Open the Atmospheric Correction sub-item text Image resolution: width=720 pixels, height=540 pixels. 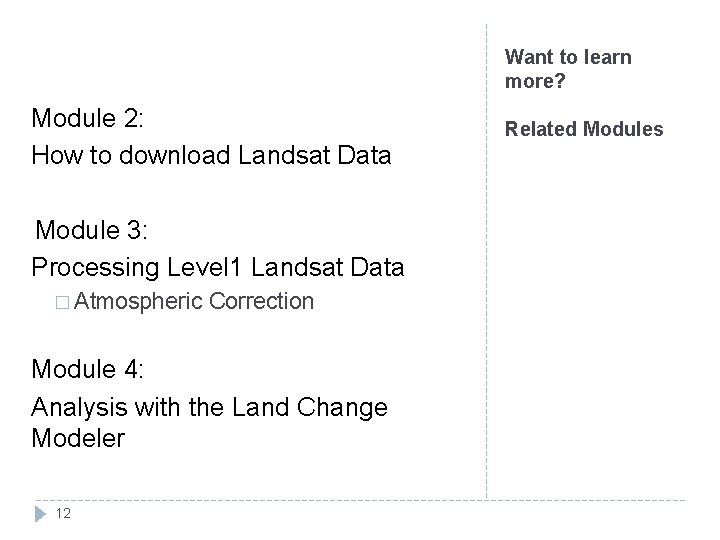pyautogui.click(x=193, y=302)
